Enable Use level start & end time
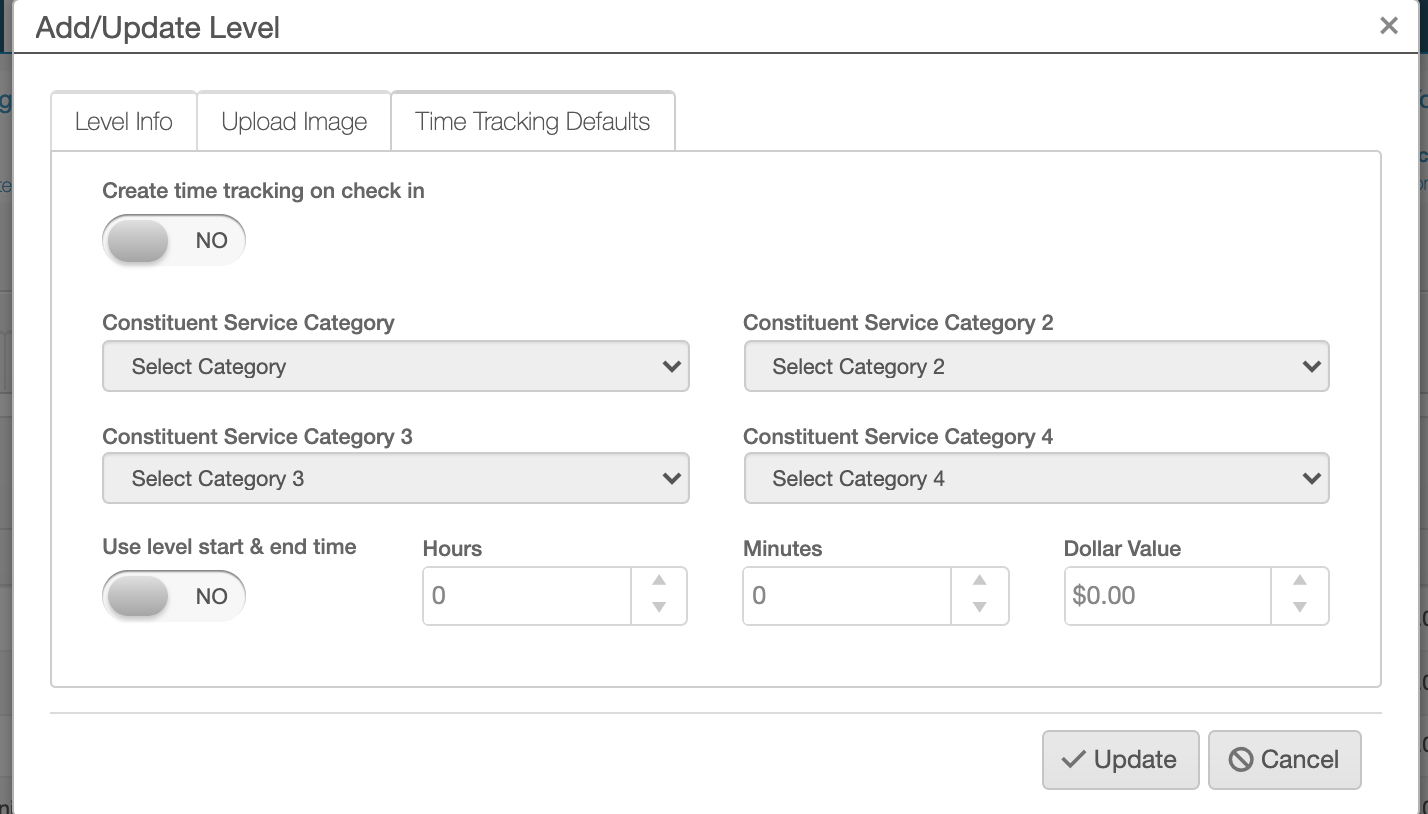The height and width of the screenshot is (814, 1428). coord(173,597)
